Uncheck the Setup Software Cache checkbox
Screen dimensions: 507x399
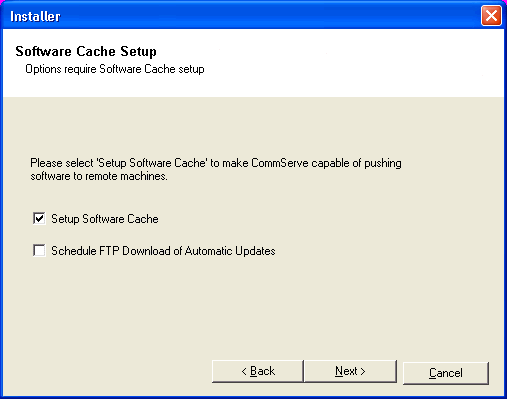(39, 219)
